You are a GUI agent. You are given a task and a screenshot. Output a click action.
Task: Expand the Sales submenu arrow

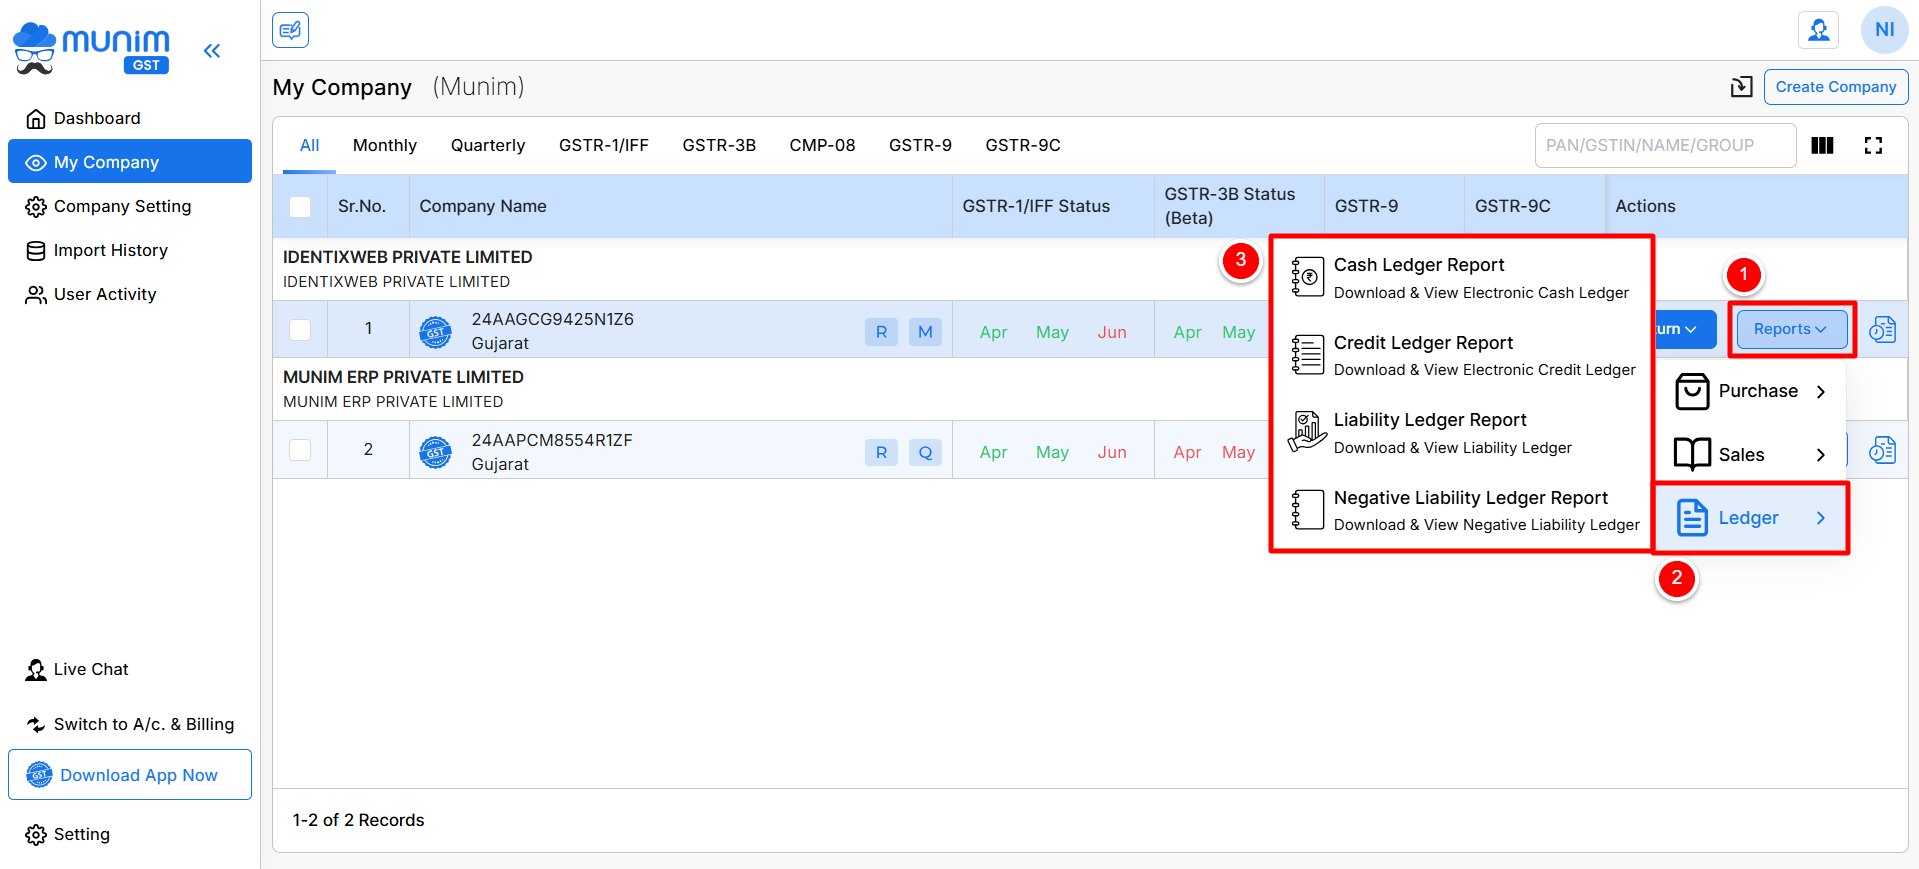point(1820,455)
